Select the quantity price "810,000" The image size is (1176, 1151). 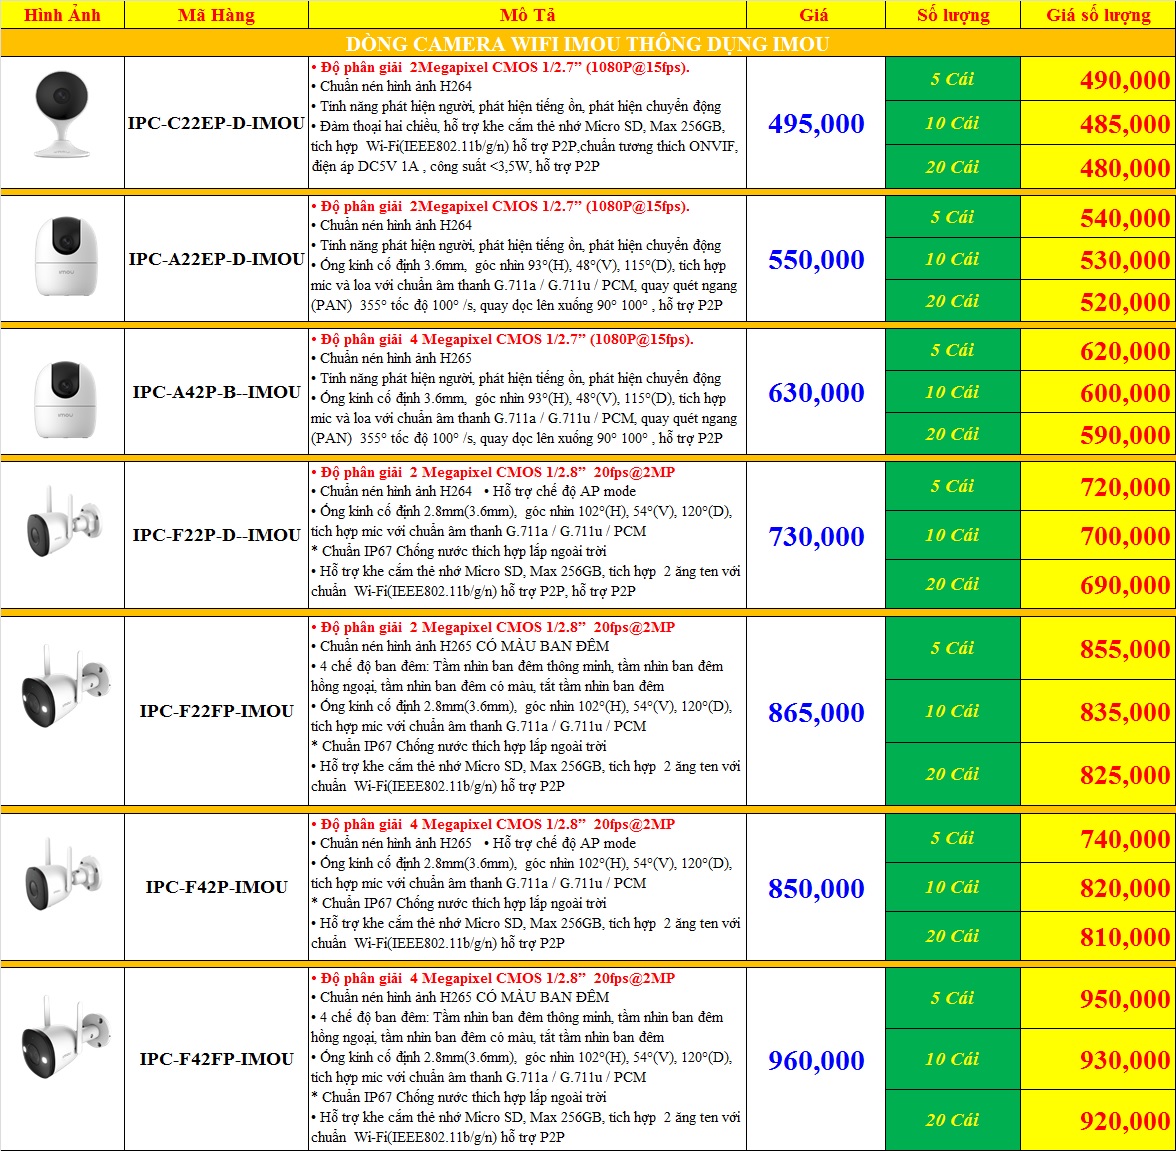[1125, 937]
